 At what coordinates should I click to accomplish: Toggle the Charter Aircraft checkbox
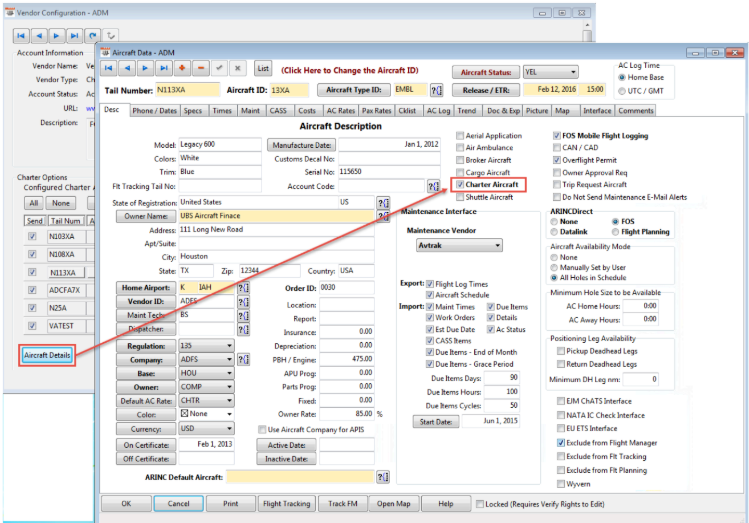460,185
